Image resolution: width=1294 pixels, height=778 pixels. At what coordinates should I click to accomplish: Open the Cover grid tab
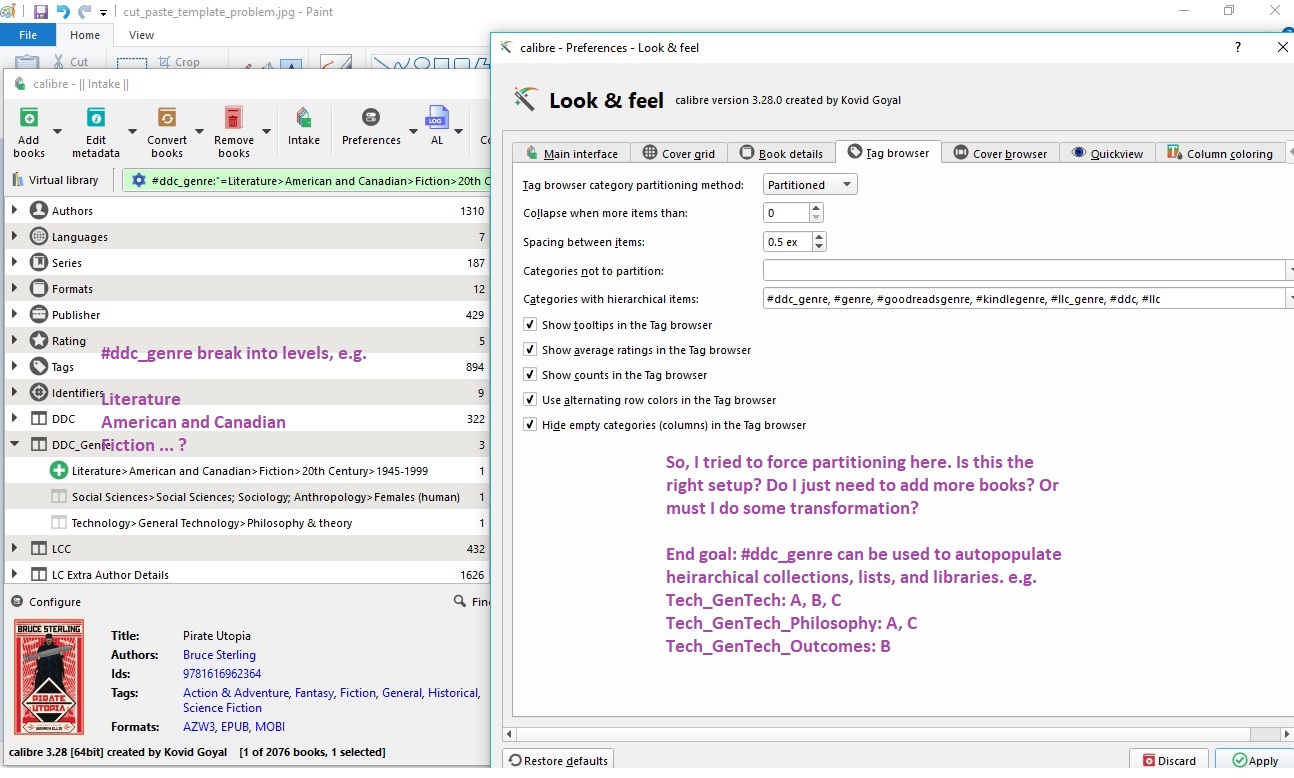[679, 153]
